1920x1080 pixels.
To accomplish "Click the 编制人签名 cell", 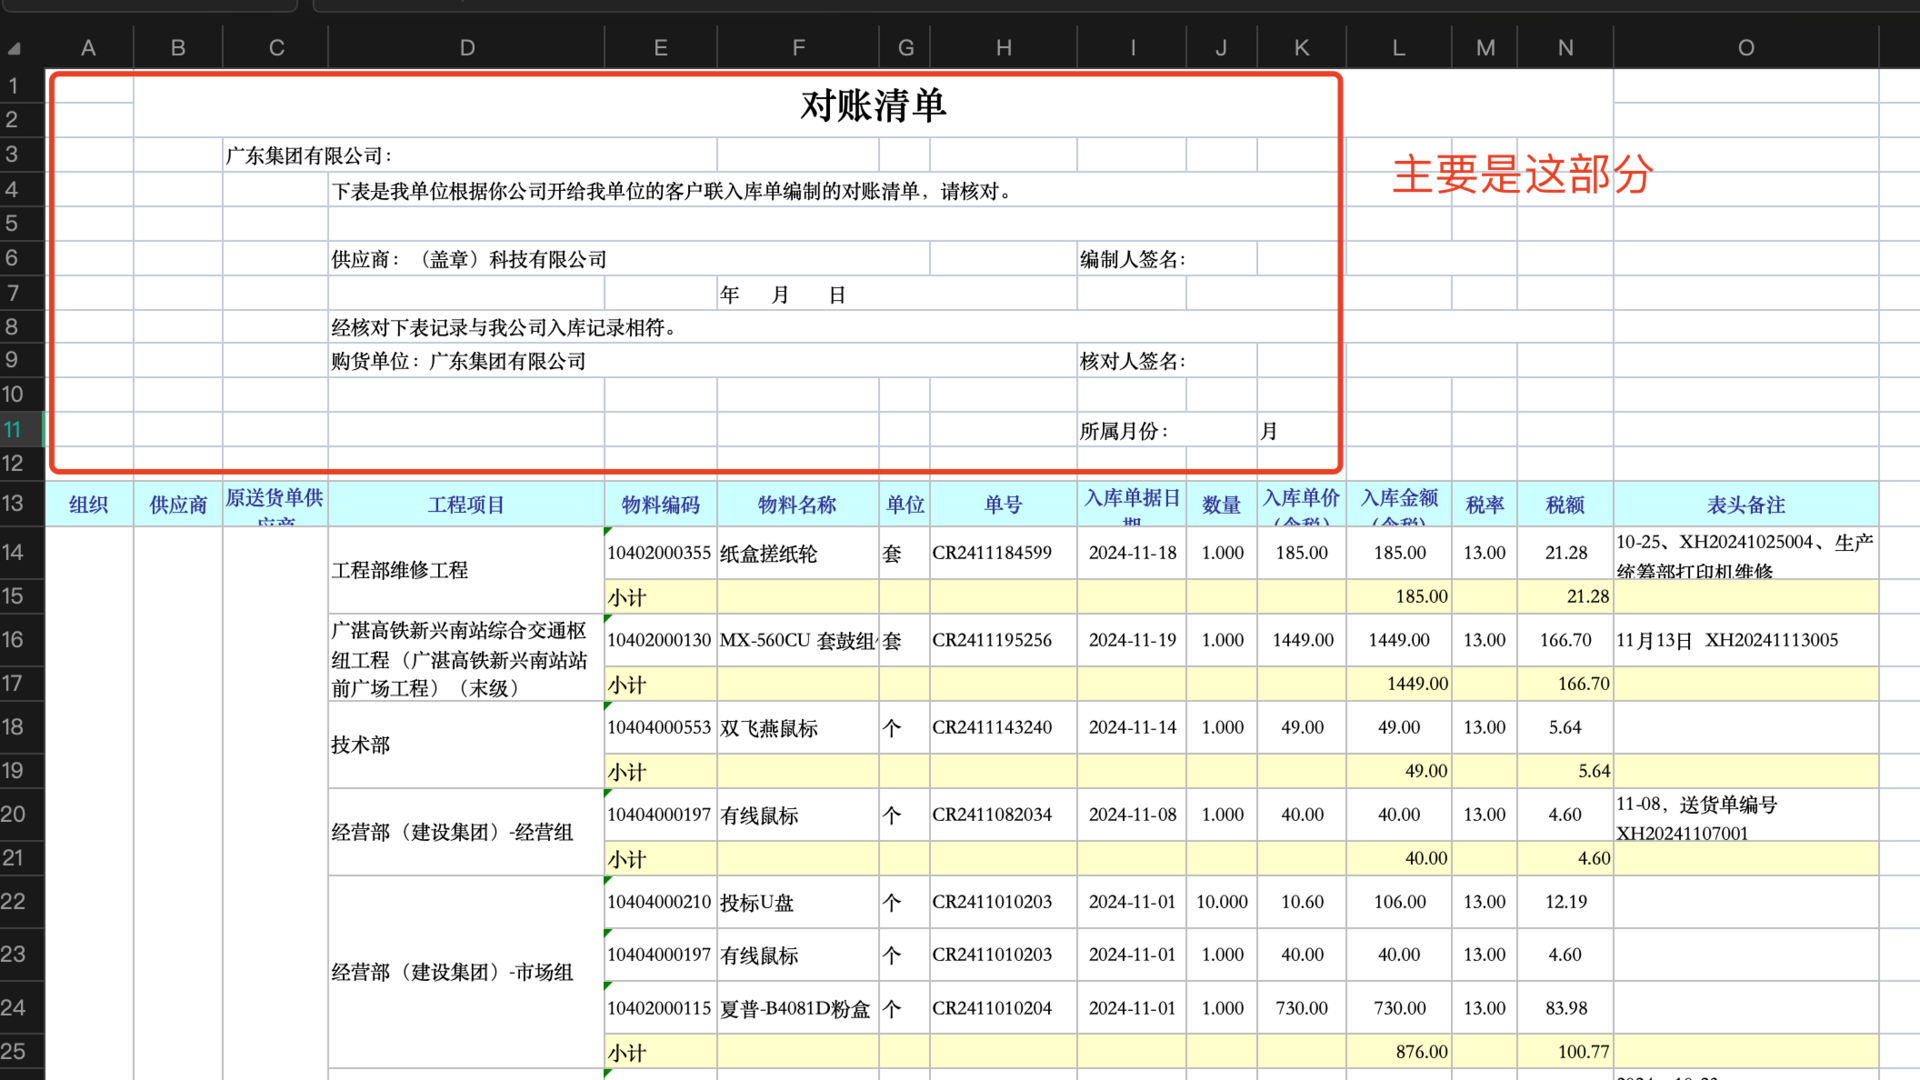I will pos(1167,259).
